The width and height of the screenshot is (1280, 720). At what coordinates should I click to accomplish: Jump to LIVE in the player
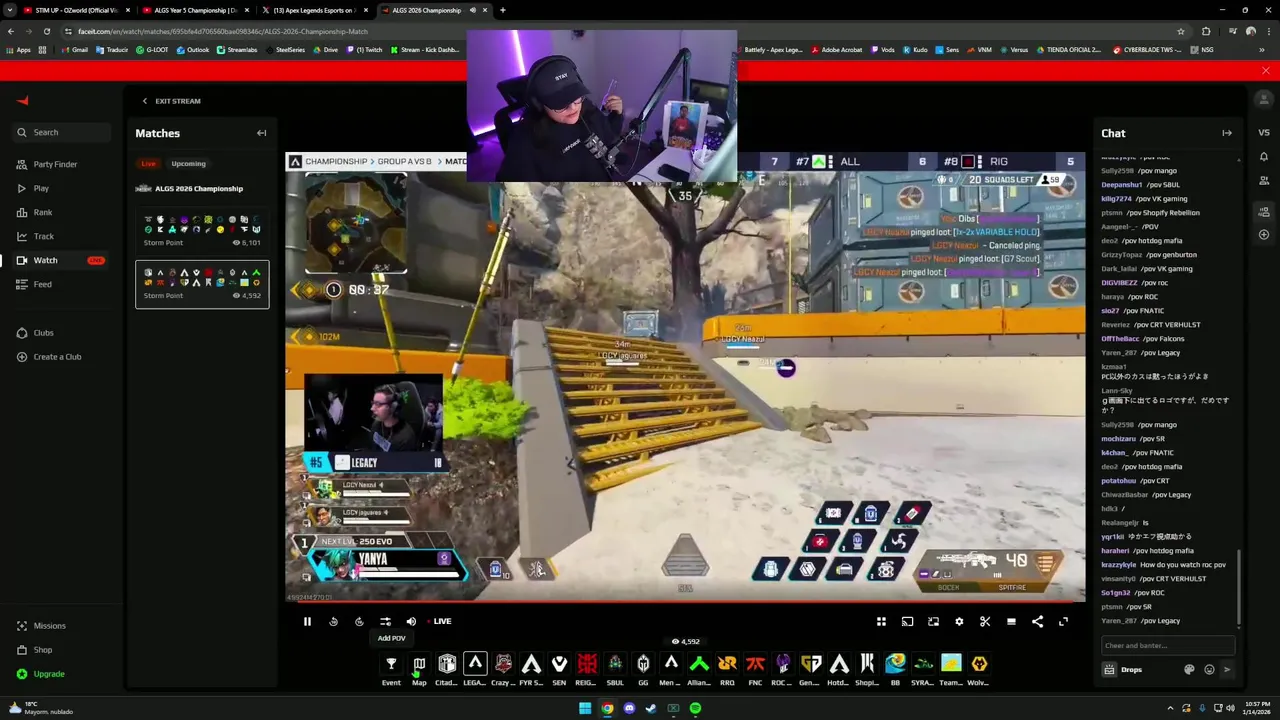tap(442, 621)
